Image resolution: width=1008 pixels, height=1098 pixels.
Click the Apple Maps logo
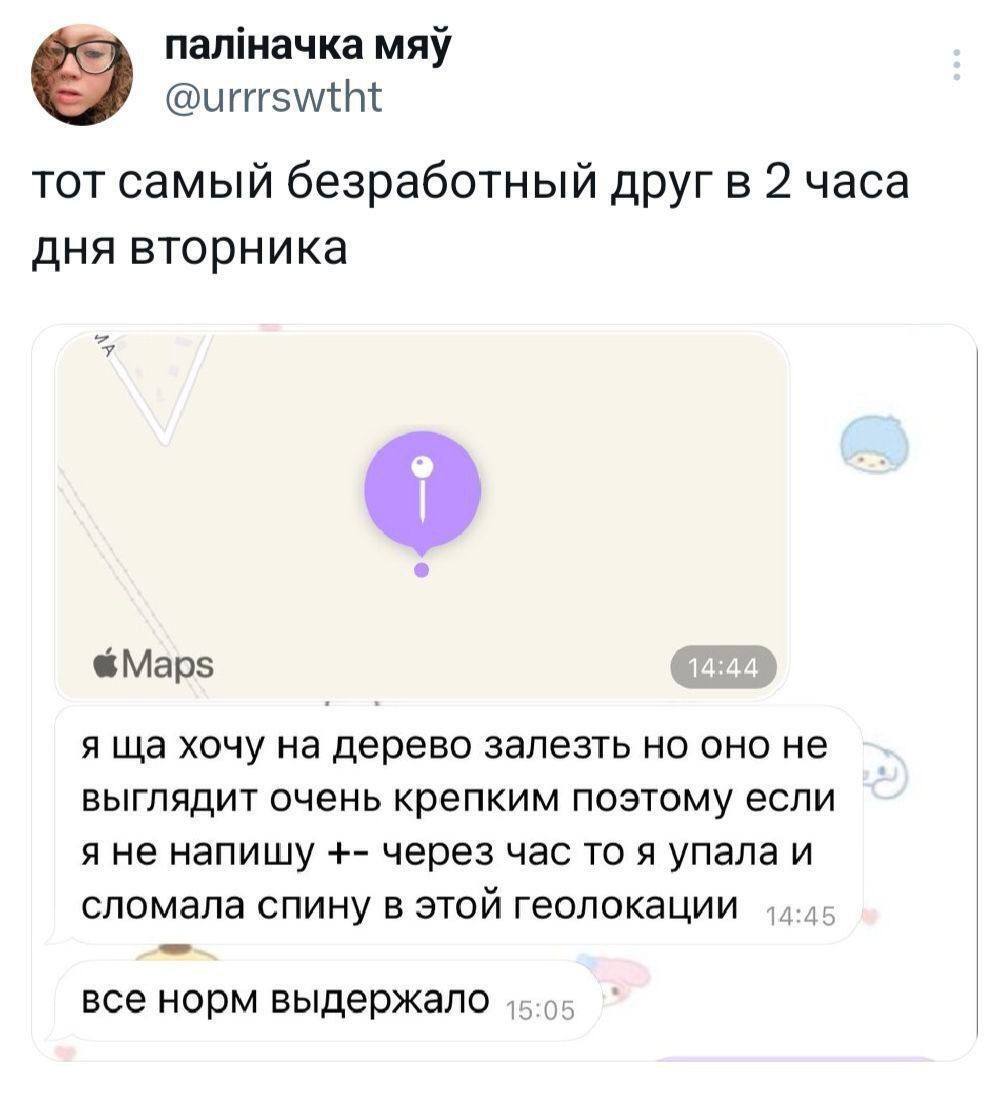pos(153,664)
